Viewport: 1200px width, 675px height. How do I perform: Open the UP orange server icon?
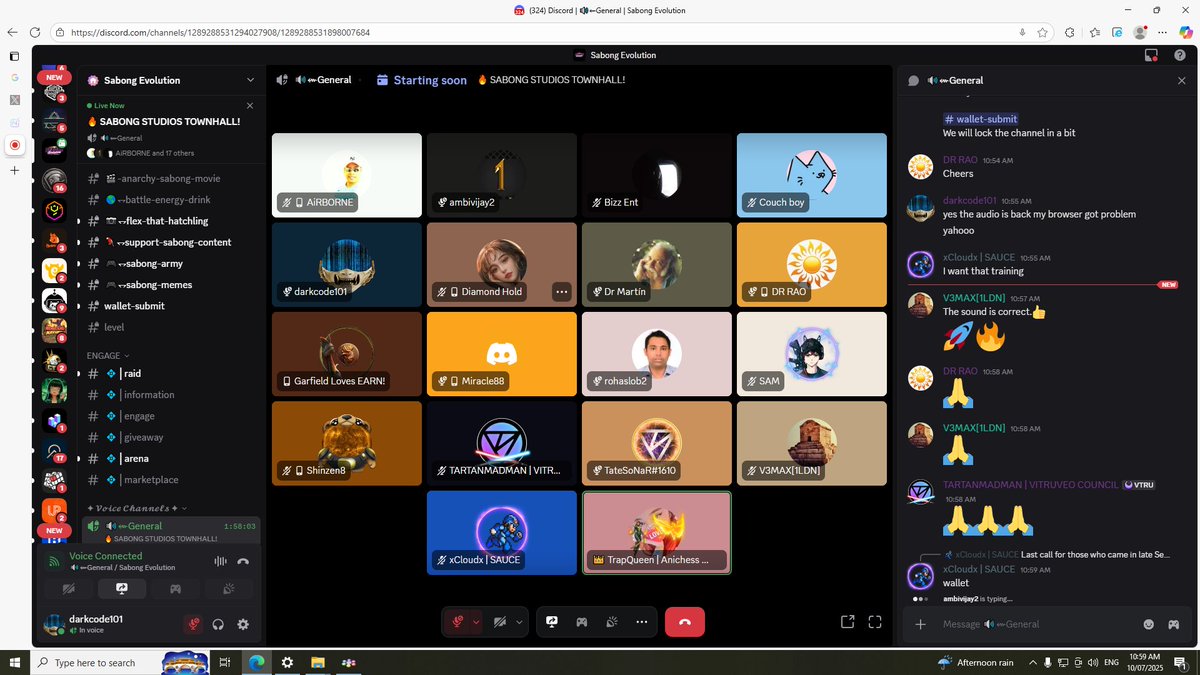tap(55, 511)
